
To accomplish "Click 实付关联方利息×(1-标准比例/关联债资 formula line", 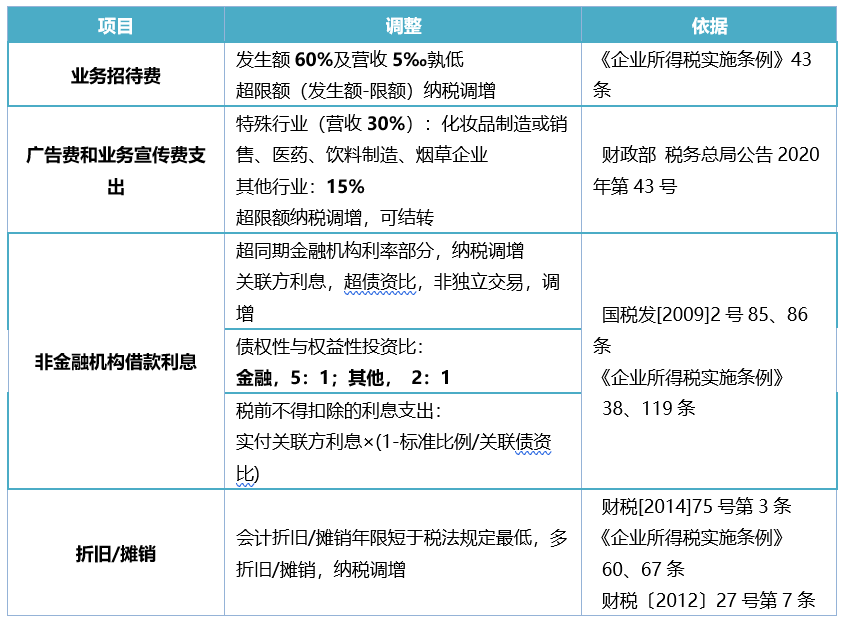I will pyautogui.click(x=394, y=442).
